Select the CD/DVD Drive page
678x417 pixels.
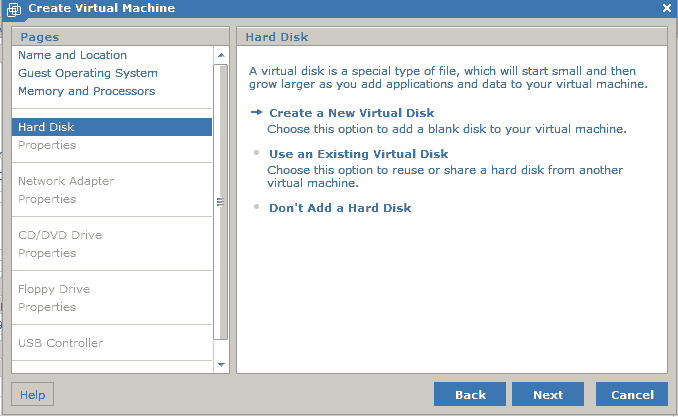pyautogui.click(x=60, y=235)
